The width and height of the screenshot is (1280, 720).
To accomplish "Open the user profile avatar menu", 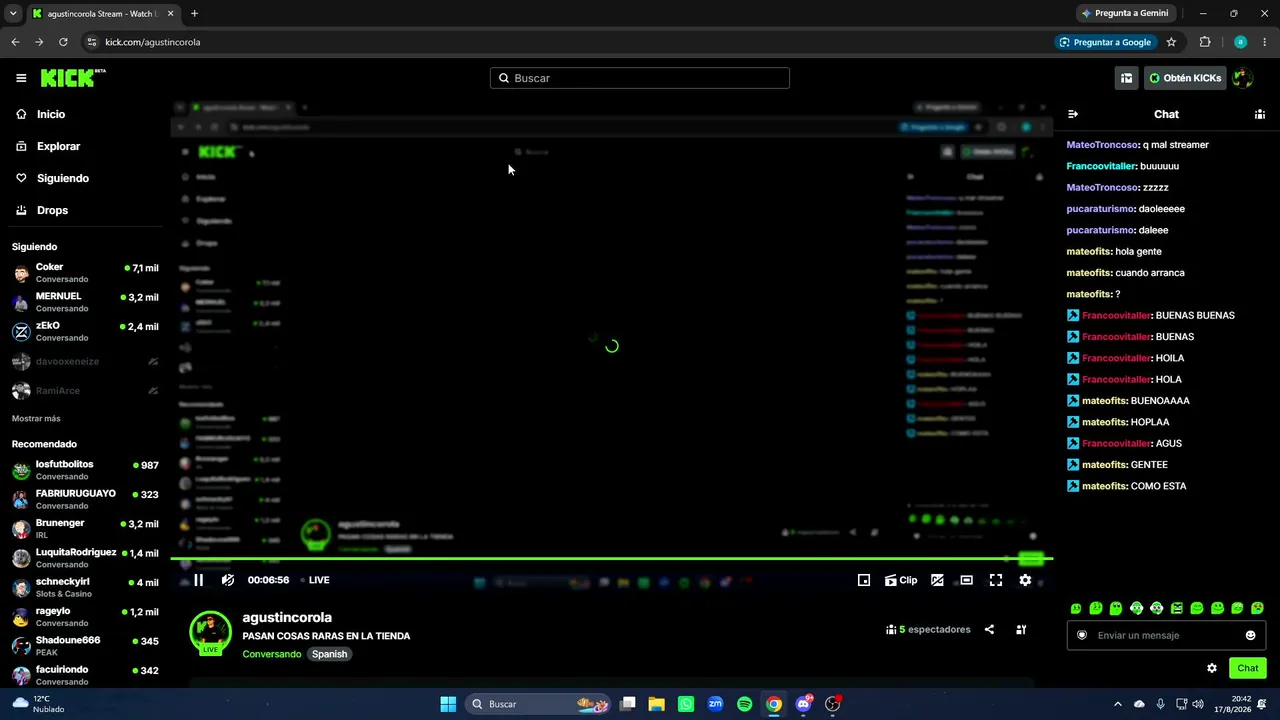I will (1242, 78).
